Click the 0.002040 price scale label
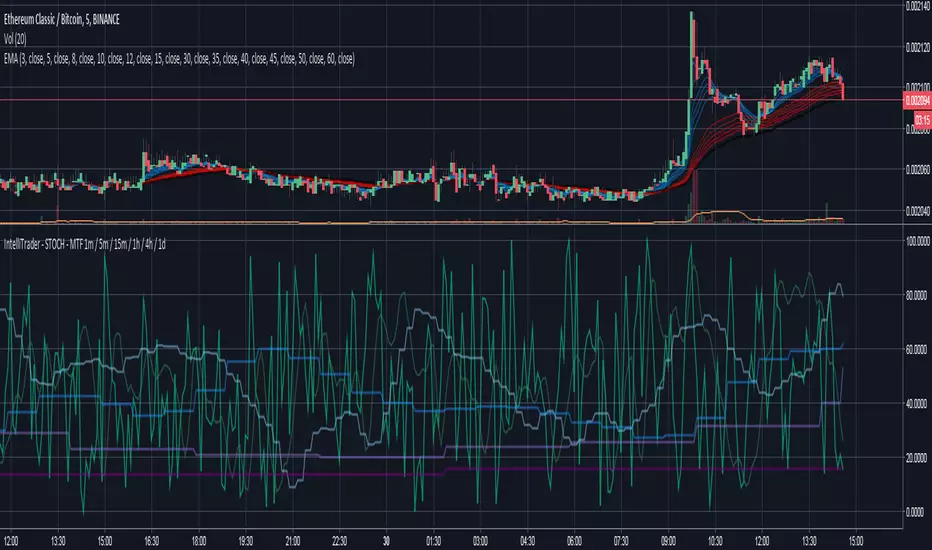This screenshot has width=932, height=550. coord(918,210)
